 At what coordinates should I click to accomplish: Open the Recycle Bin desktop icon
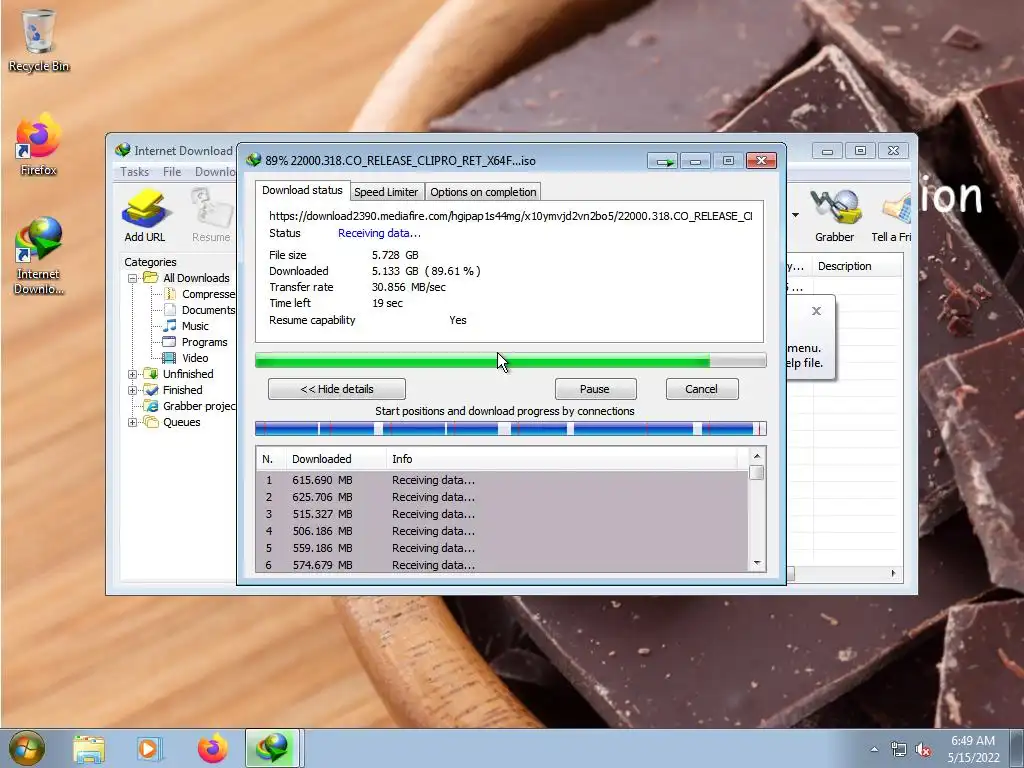39,40
